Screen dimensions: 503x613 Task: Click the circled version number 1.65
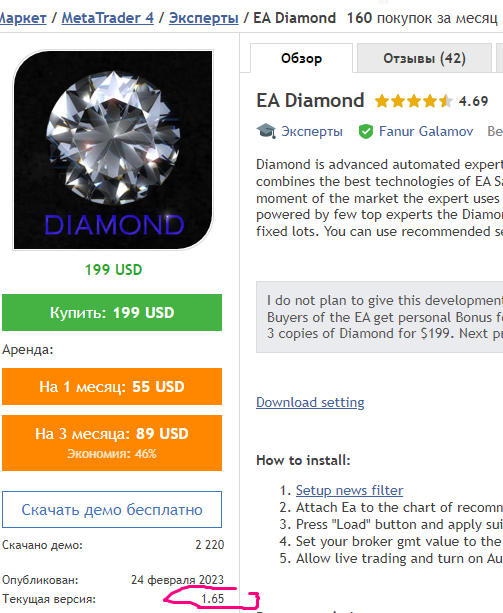click(x=213, y=599)
